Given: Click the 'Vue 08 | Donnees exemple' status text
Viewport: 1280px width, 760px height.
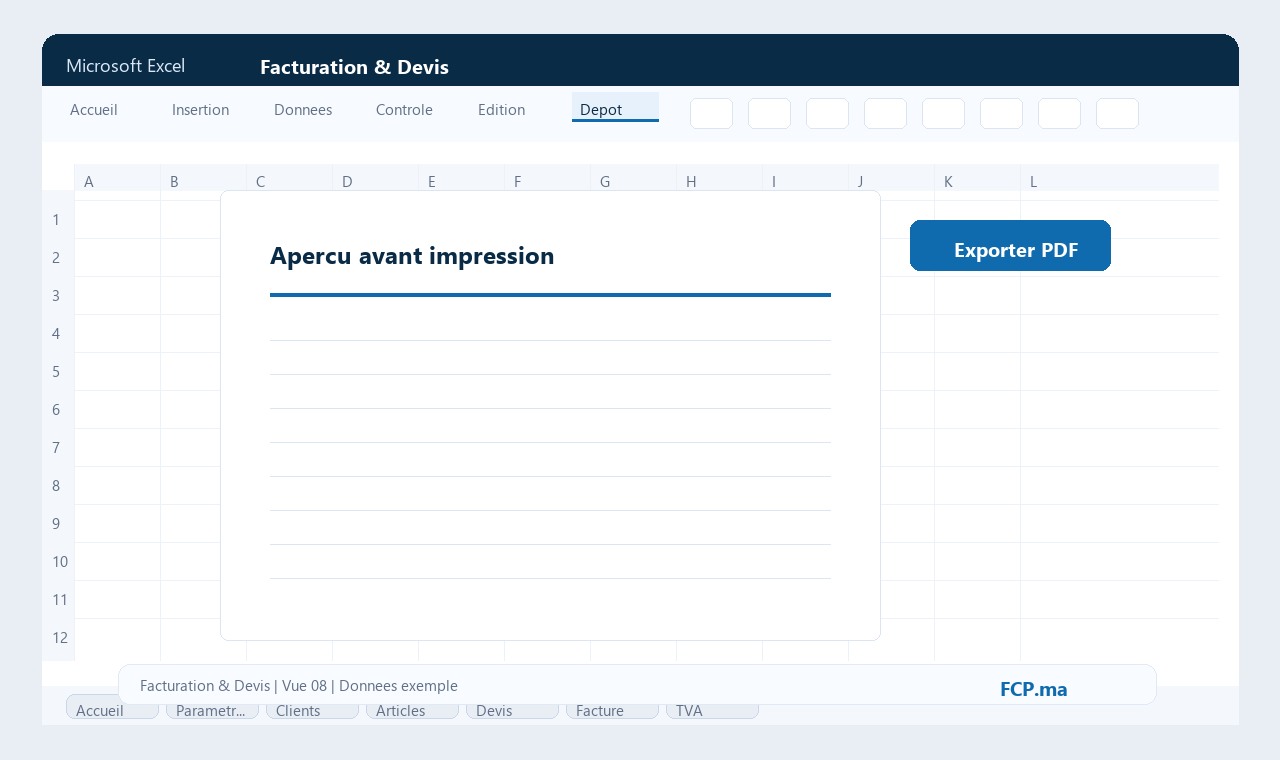Looking at the screenshot, I should tap(370, 686).
